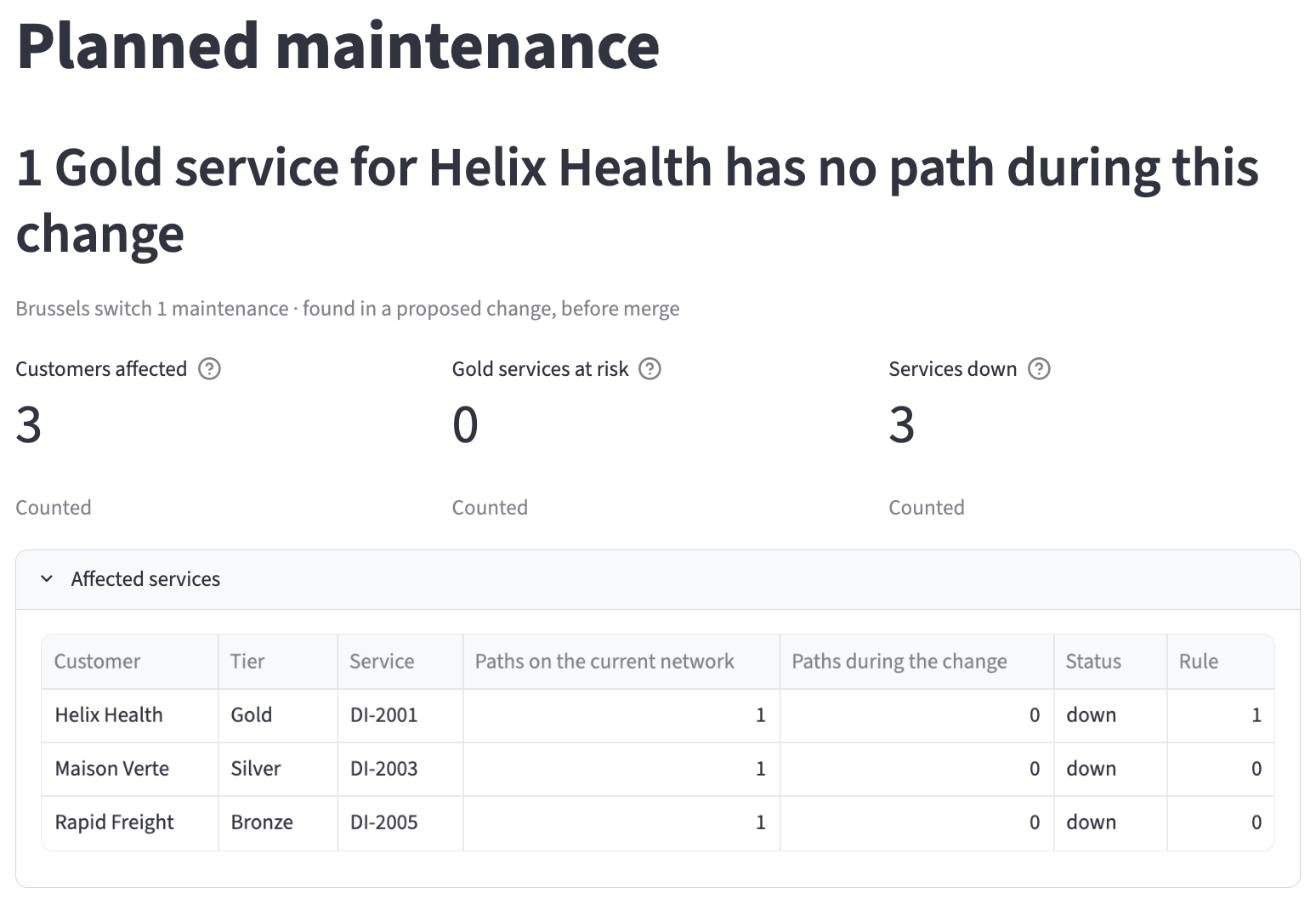Select the Maison Verte customer cell
This screenshot has height=899, width=1316.
[130, 769]
